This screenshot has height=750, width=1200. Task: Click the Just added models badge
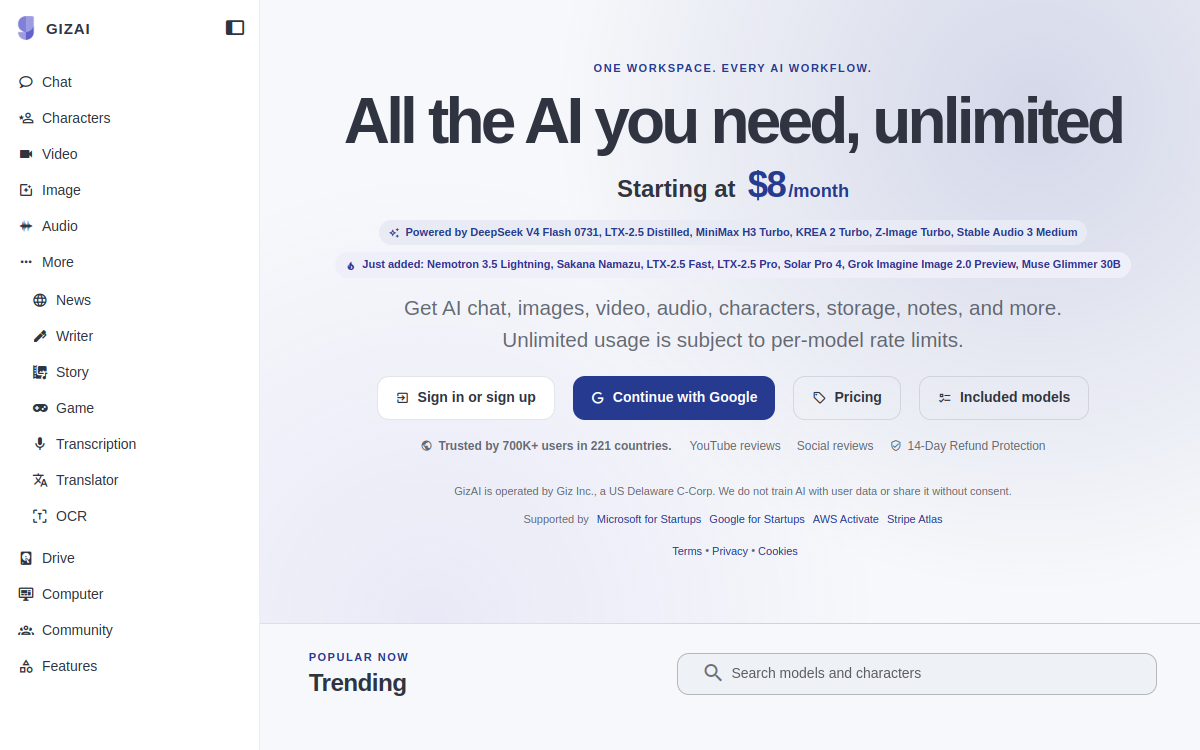pyautogui.click(x=733, y=265)
